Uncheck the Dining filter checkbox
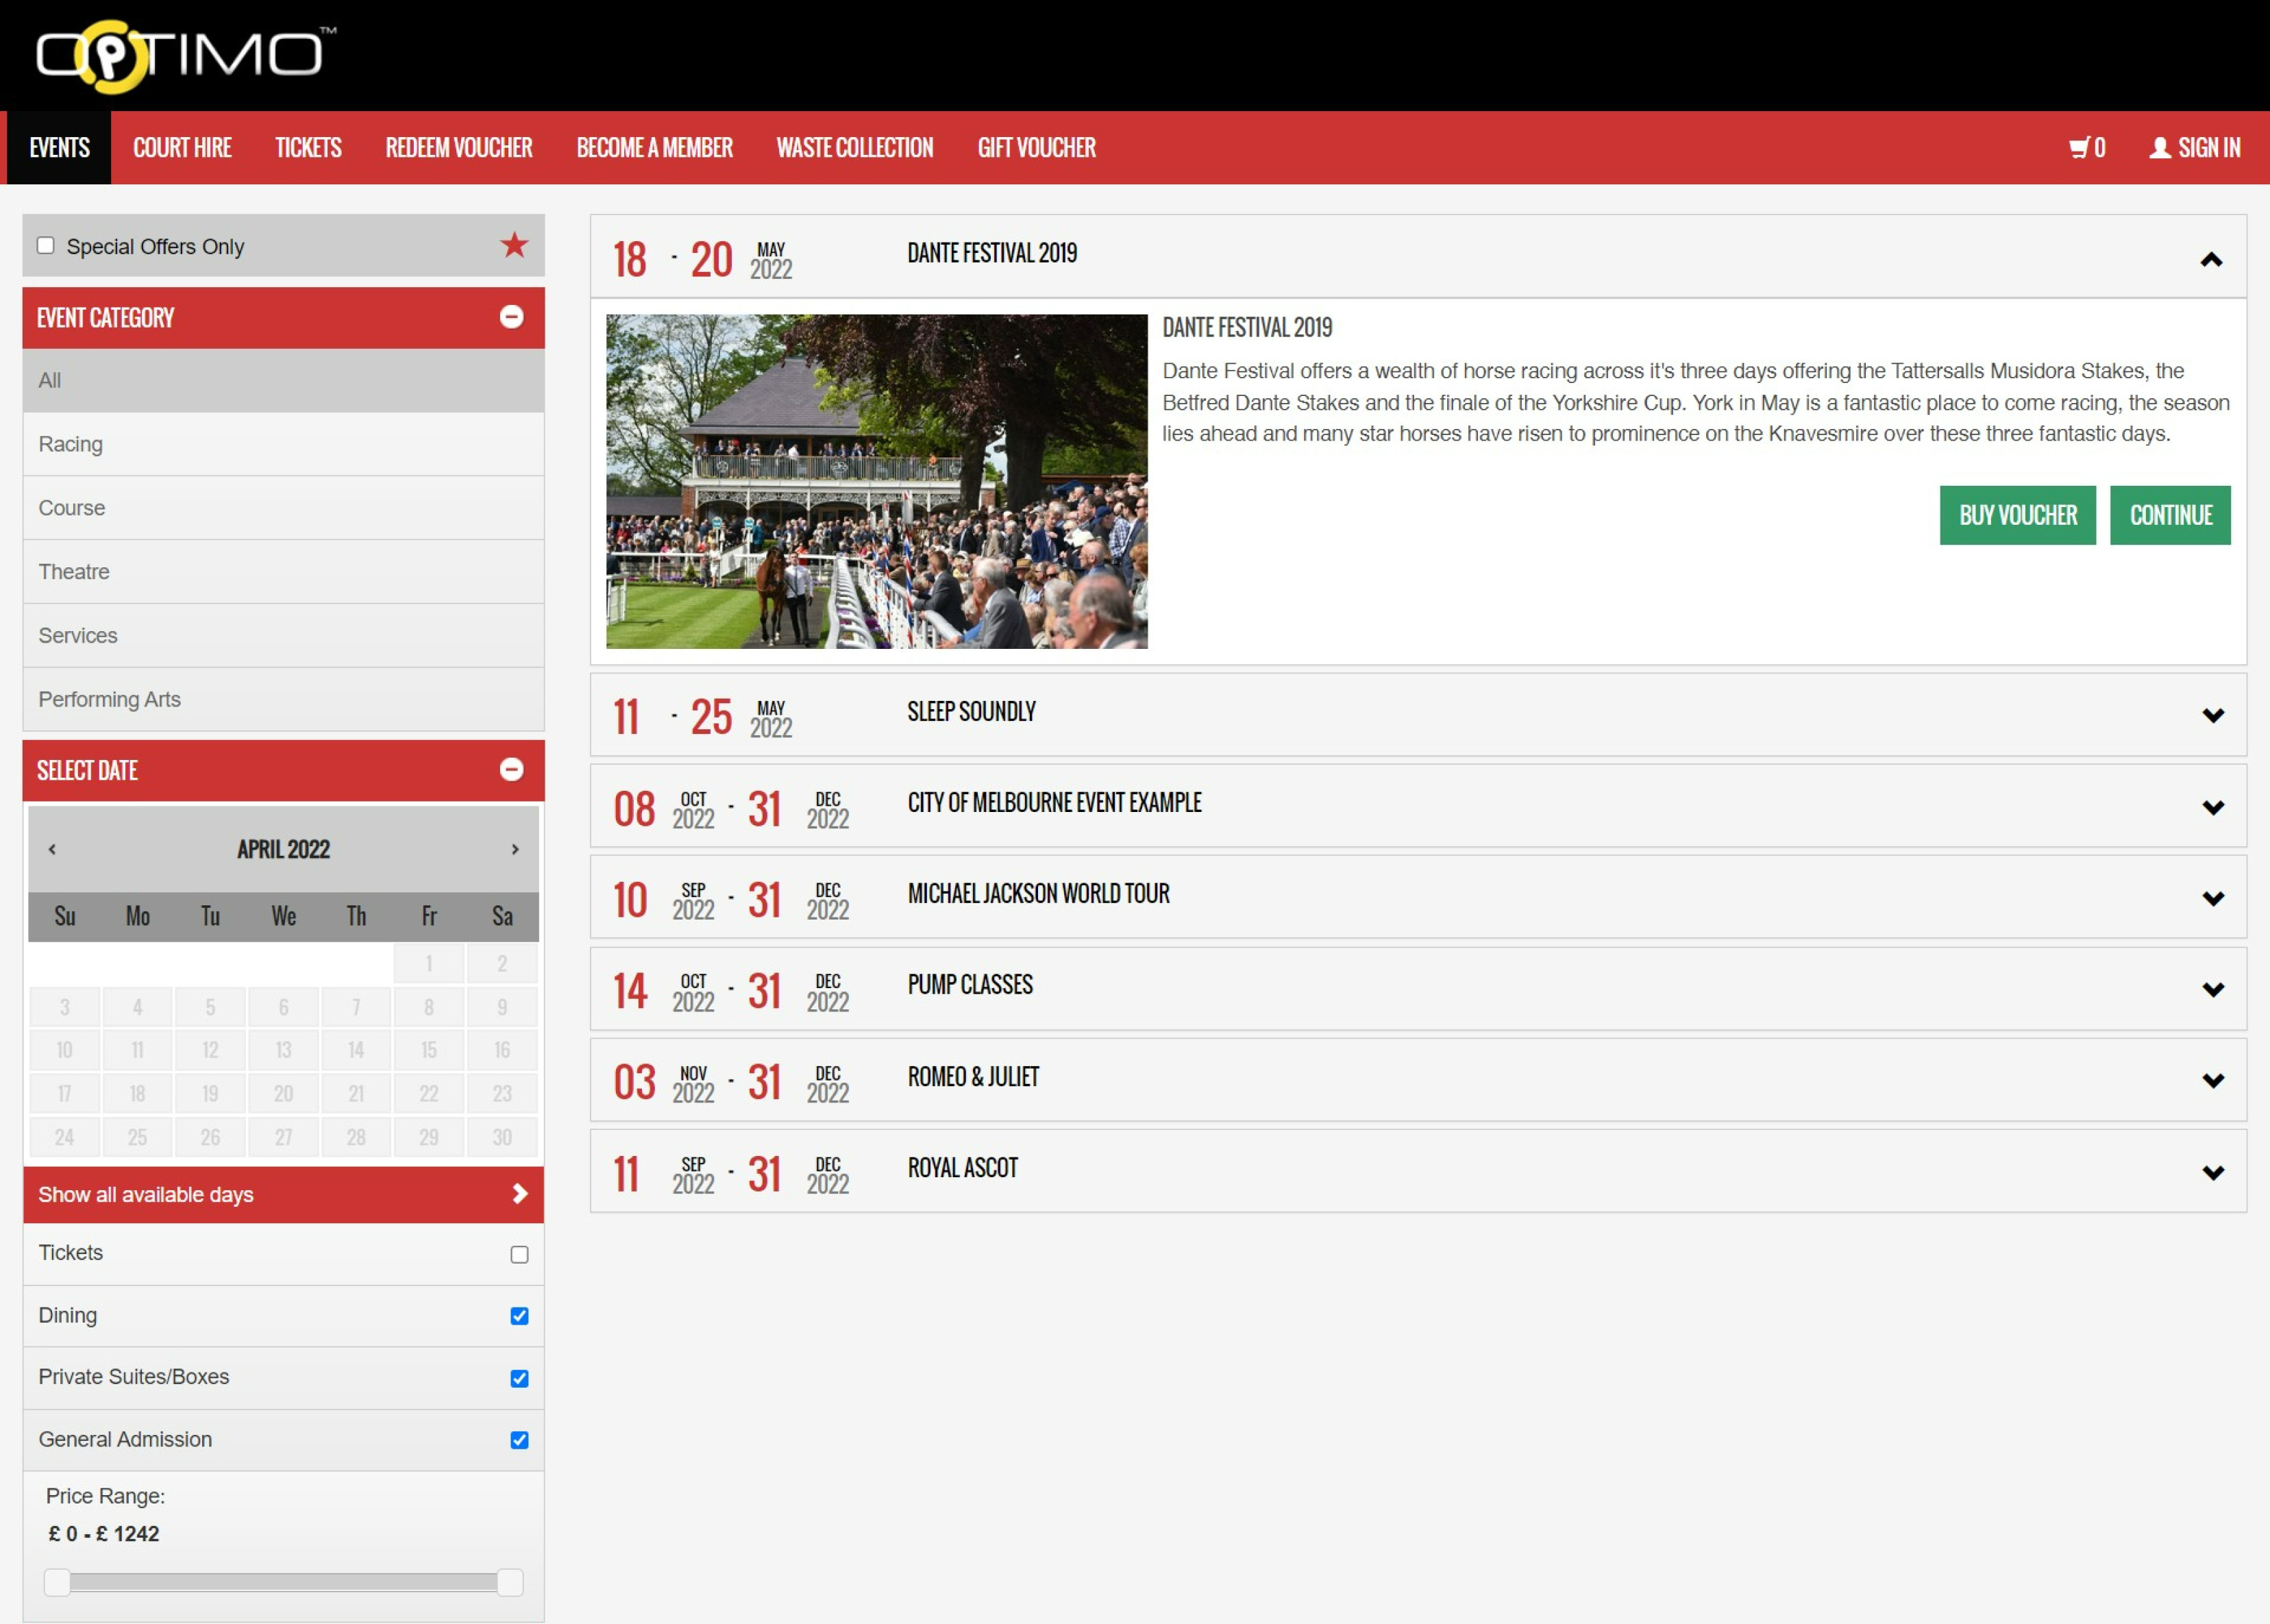This screenshot has height=1624, width=2270. pyautogui.click(x=519, y=1316)
